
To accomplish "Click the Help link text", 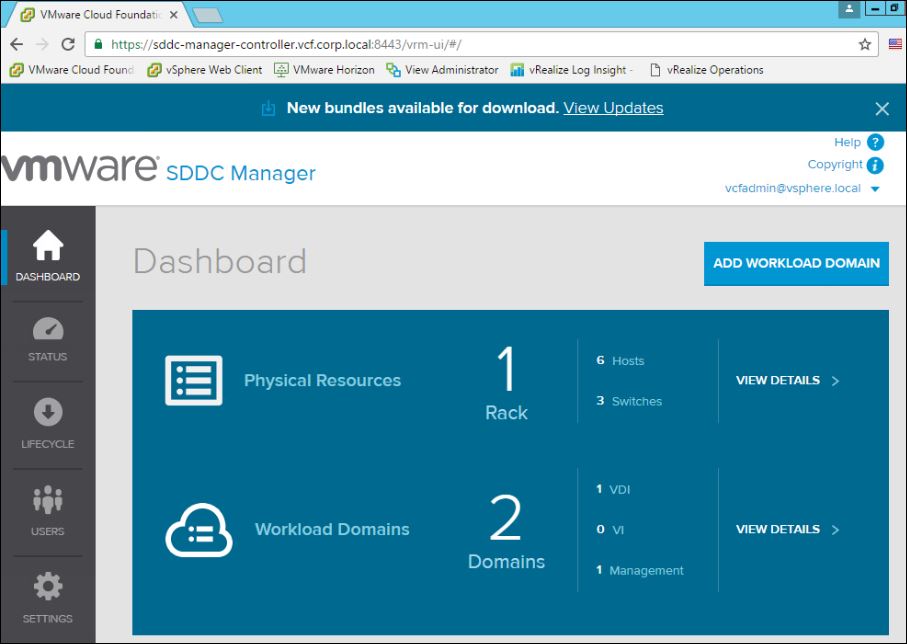I will [847, 142].
